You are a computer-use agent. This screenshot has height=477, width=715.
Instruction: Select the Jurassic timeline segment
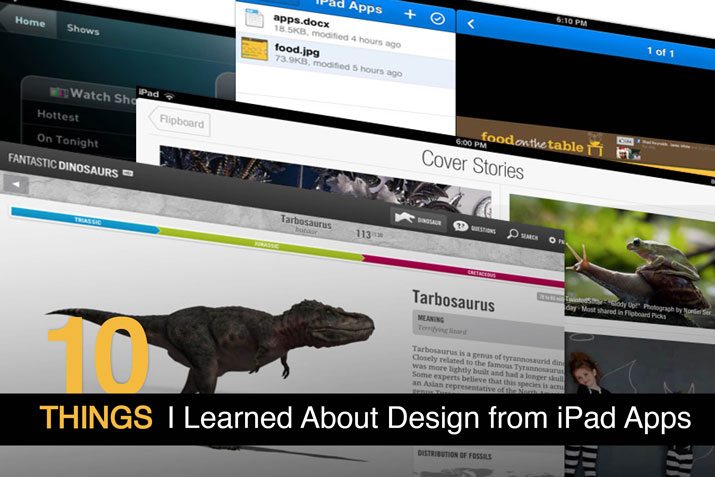click(262, 244)
